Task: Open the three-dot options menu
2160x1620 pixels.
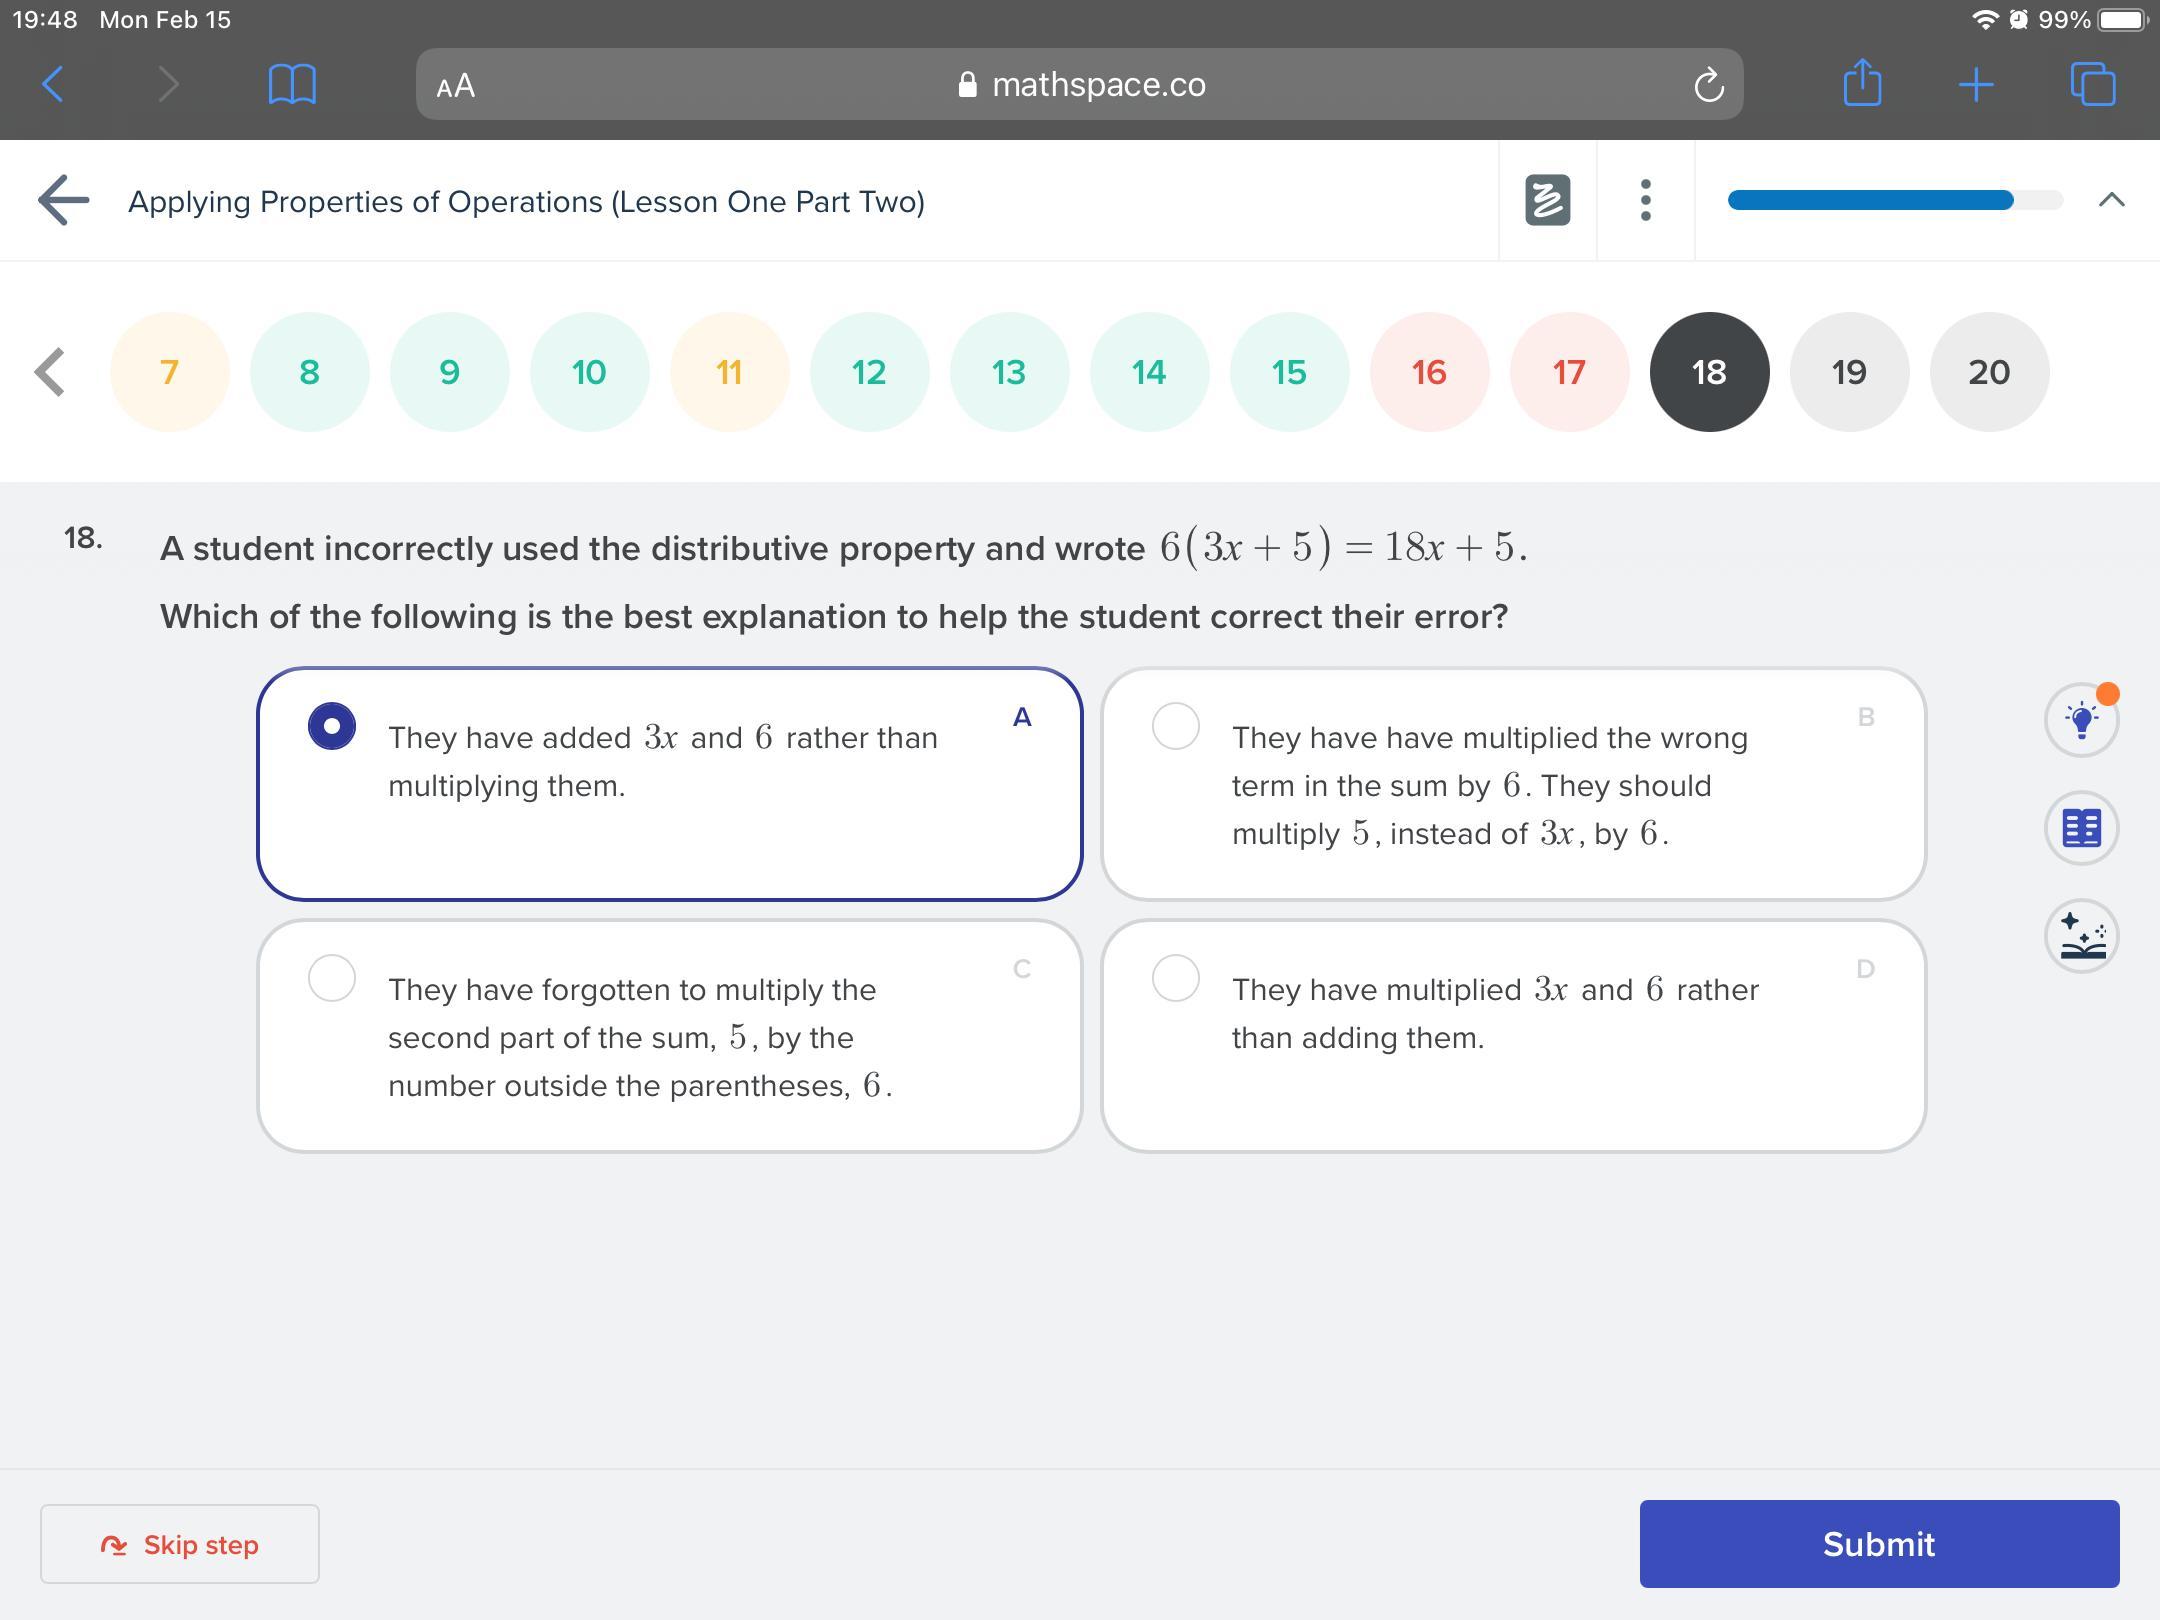Action: tap(1645, 200)
